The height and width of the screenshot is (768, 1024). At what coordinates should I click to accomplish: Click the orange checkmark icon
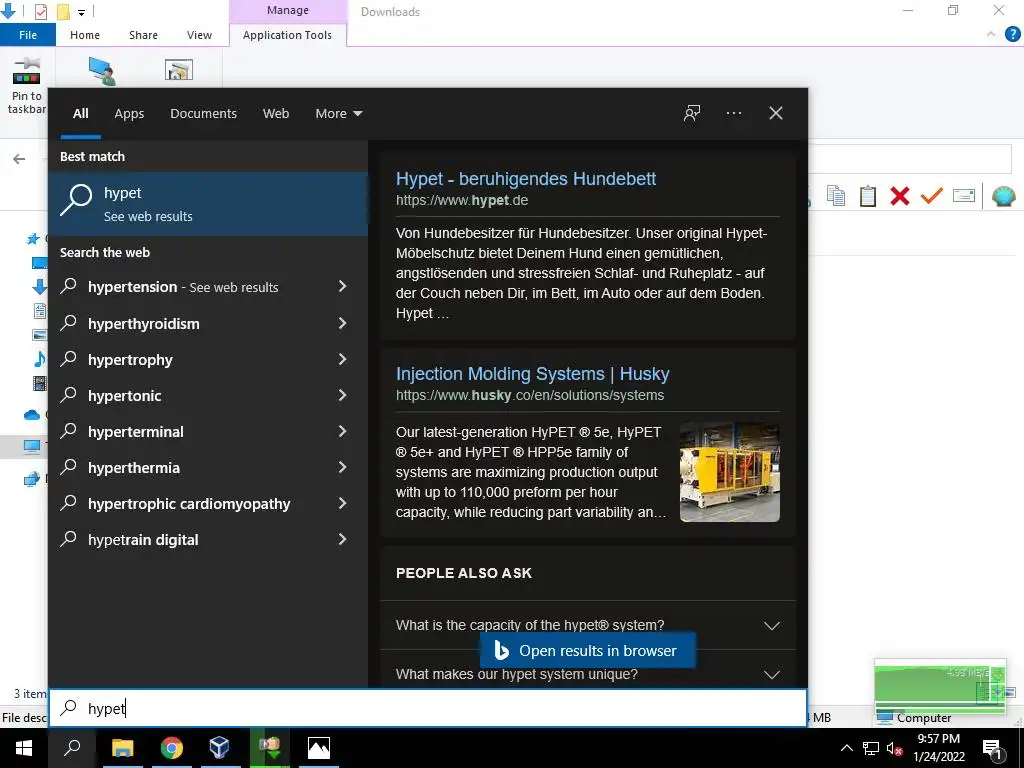pos(931,195)
